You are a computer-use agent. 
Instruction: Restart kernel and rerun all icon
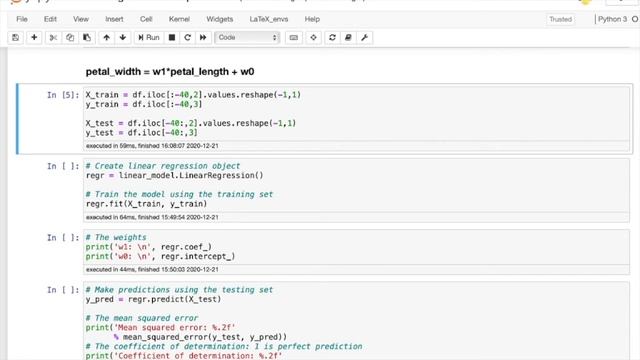point(203,38)
